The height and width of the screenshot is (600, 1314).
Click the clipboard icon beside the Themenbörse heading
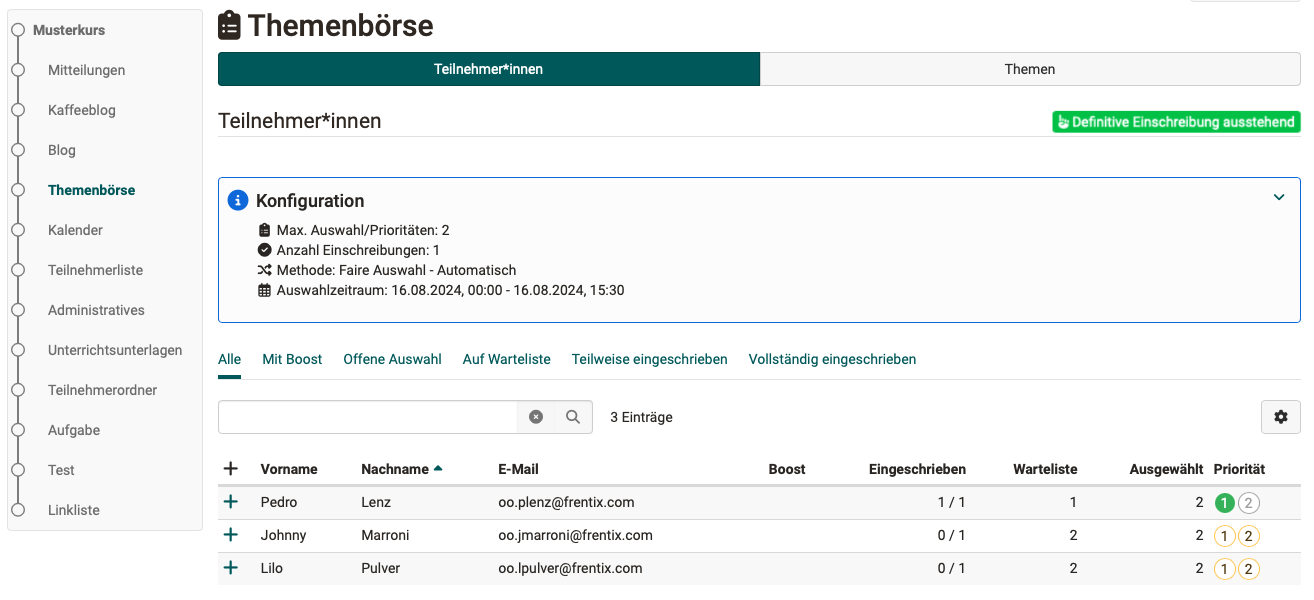point(229,24)
